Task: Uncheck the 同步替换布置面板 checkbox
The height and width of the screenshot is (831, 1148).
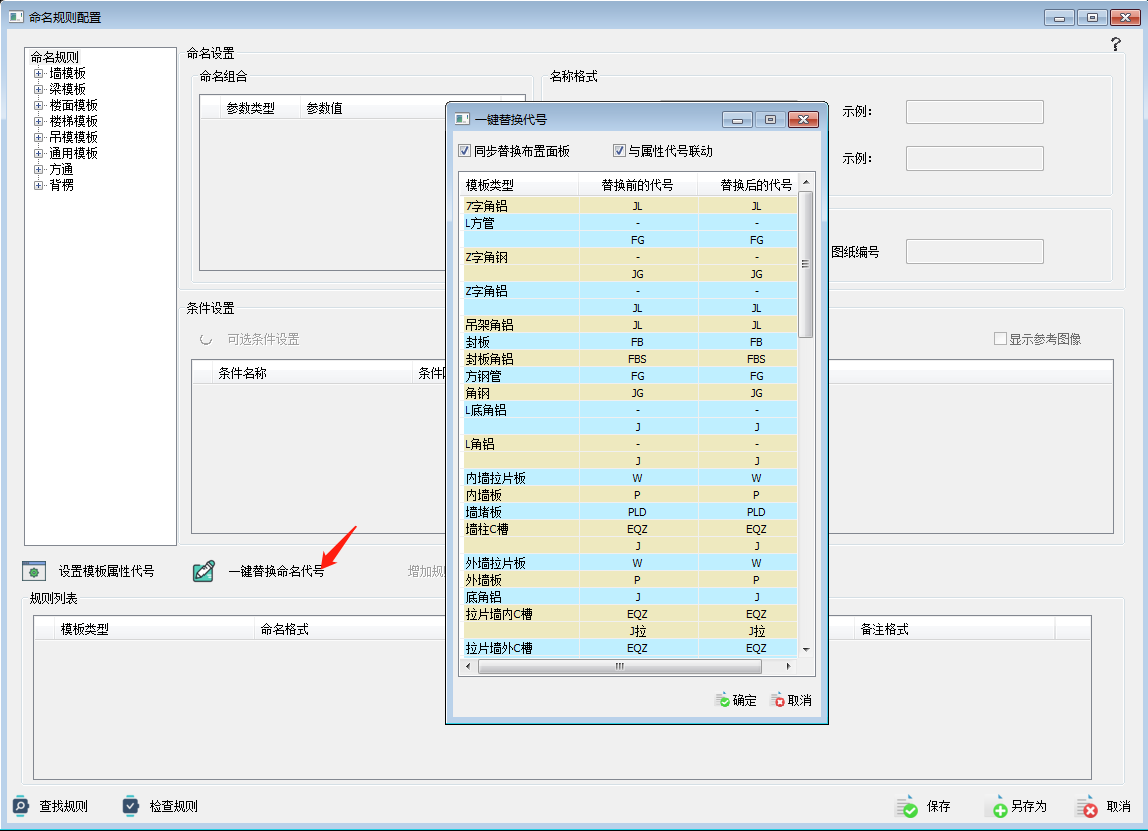Action: 464,151
